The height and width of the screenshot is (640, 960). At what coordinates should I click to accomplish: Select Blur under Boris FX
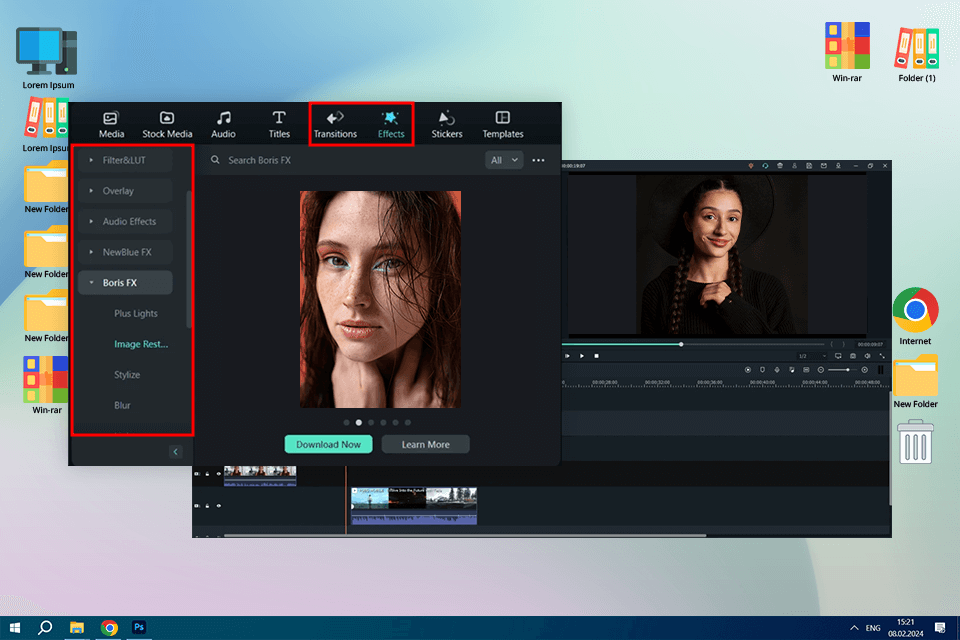(x=122, y=405)
